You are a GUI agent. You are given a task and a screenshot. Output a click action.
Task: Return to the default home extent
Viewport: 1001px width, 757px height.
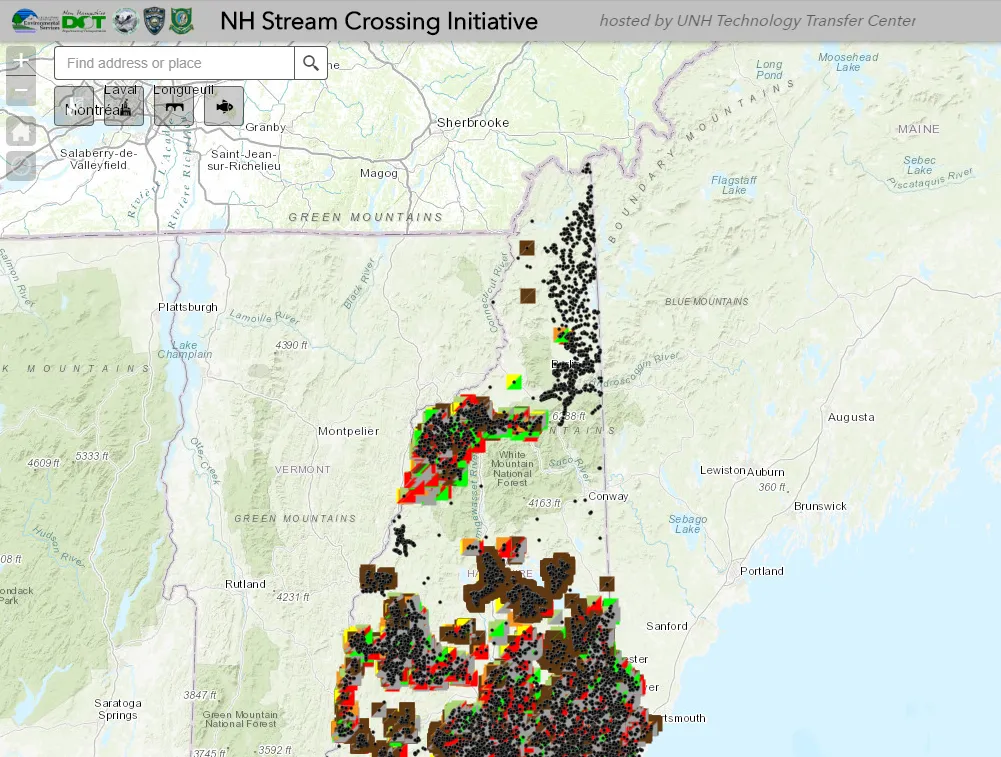pyautogui.click(x=21, y=132)
